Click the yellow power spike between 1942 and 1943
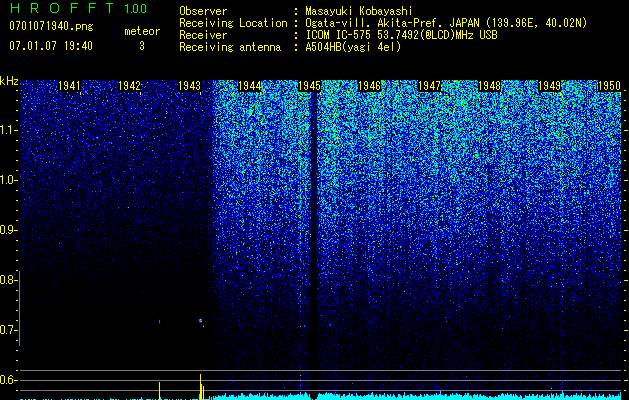This screenshot has width=629, height=400. [160, 391]
